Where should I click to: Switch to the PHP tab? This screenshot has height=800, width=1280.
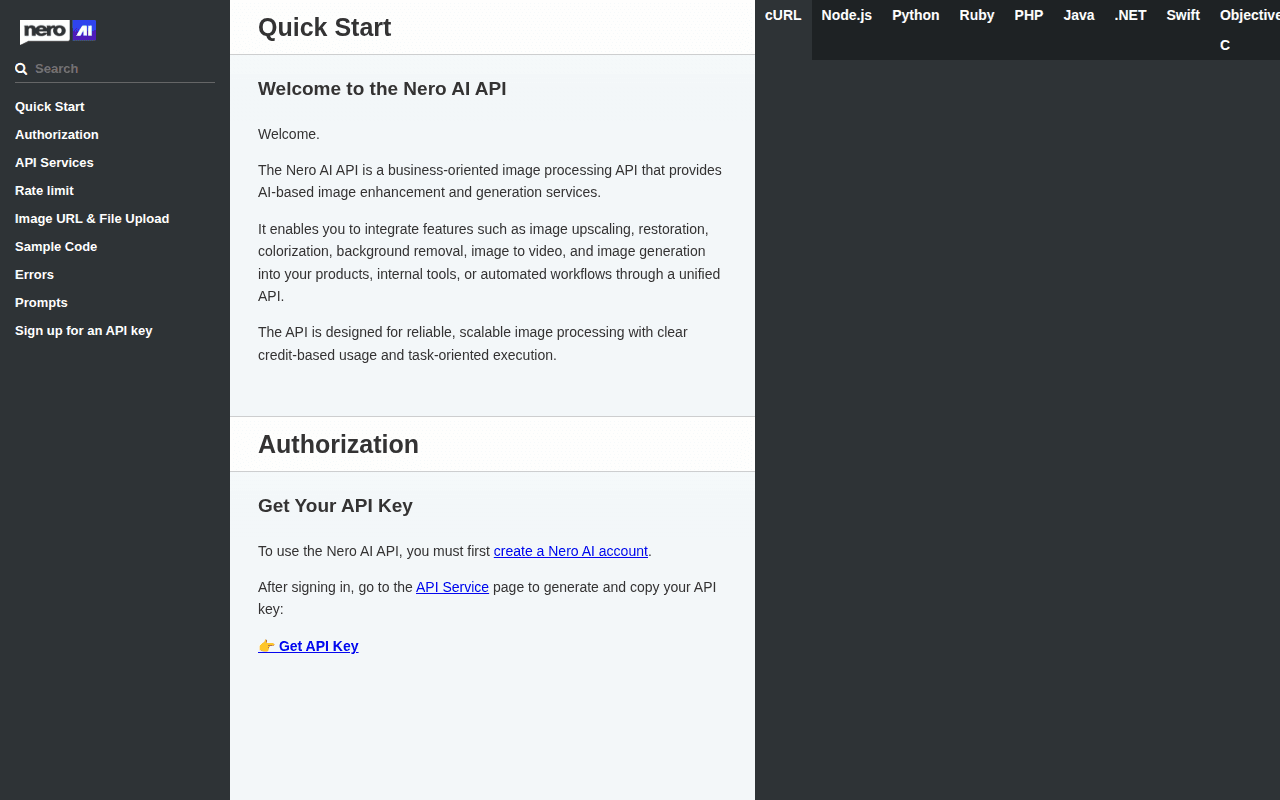(1029, 15)
